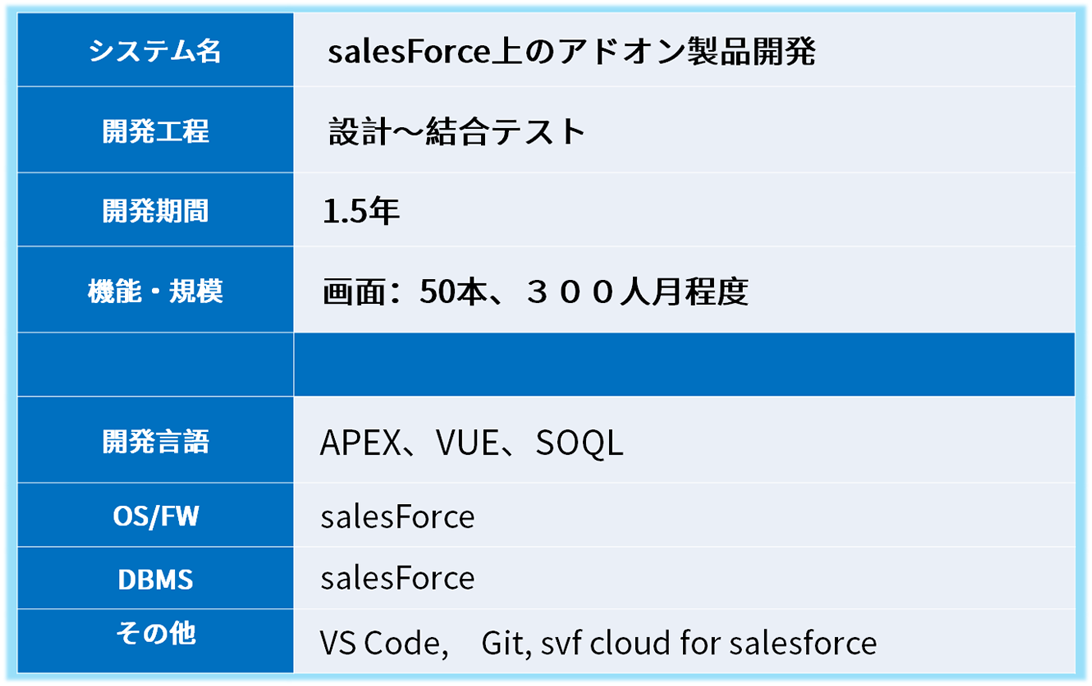Viewport: 1092px width, 686px height.
Task: Click the 開発期間 label cell
Action: tap(155, 211)
